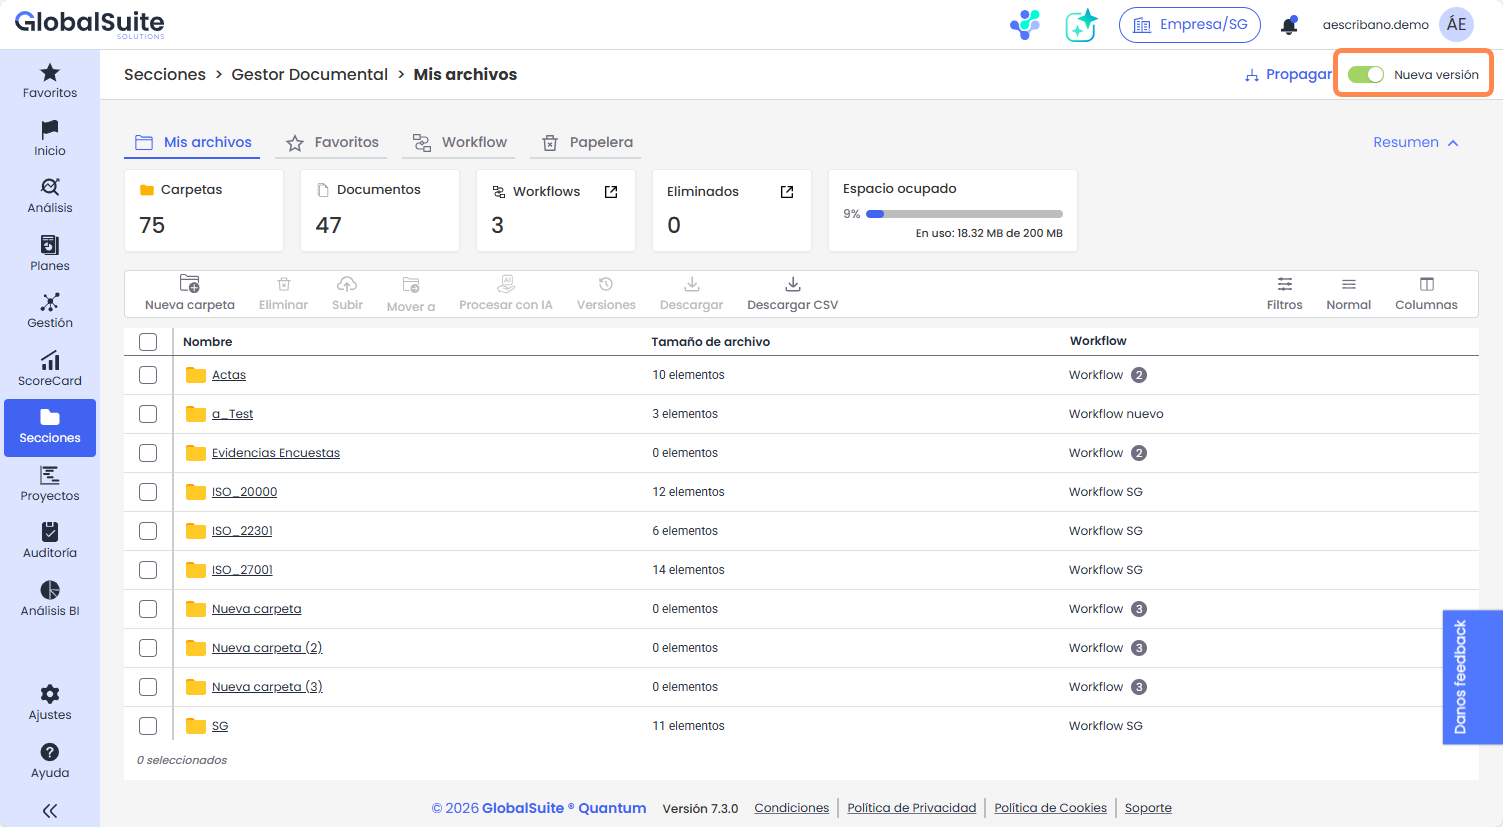This screenshot has width=1503, height=827.
Task: Open the AI sparkle assistant icon
Action: click(1081, 25)
